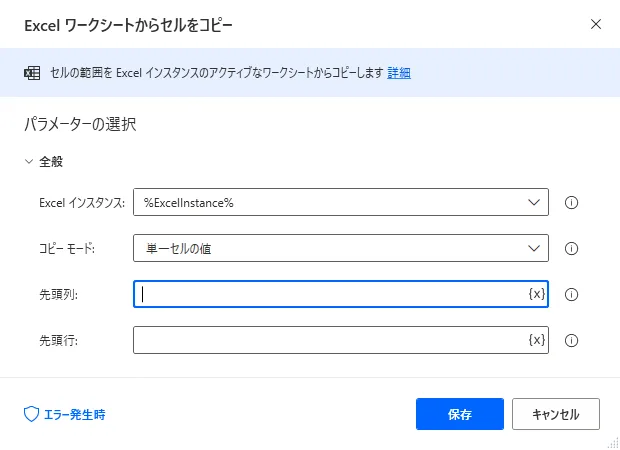Show the info tooltip for 先頭行
Viewport: 620px width, 450px height.
click(573, 340)
